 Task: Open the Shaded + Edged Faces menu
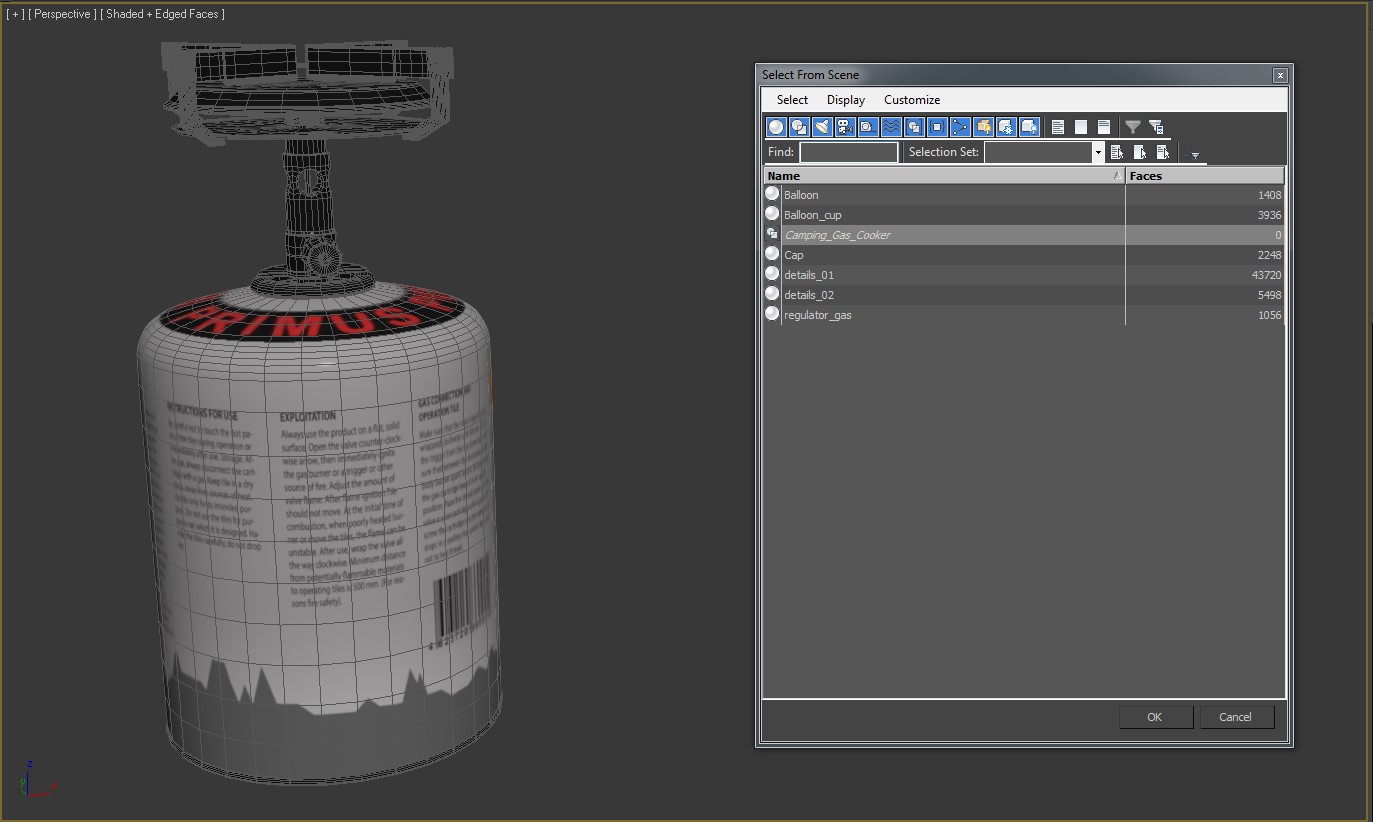163,14
